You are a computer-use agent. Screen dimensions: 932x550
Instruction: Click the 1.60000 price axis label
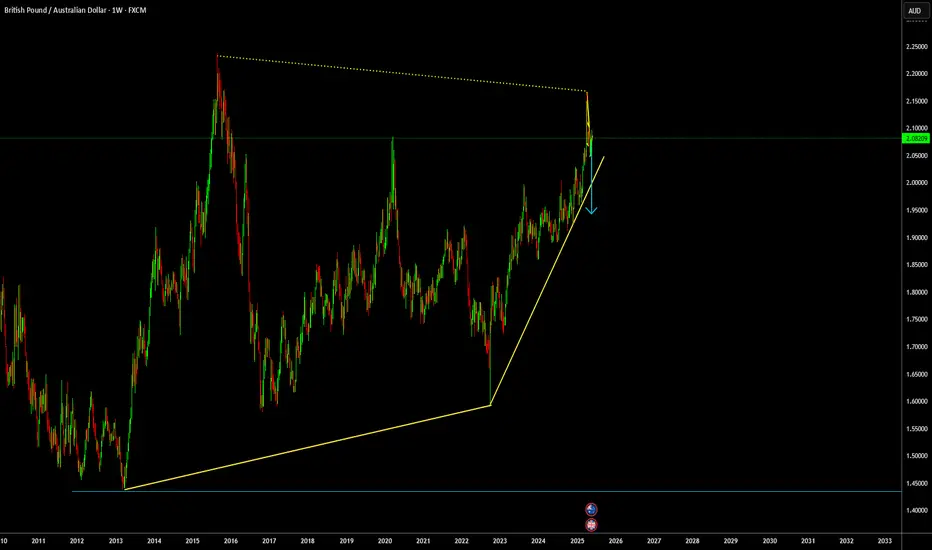[x=917, y=401]
